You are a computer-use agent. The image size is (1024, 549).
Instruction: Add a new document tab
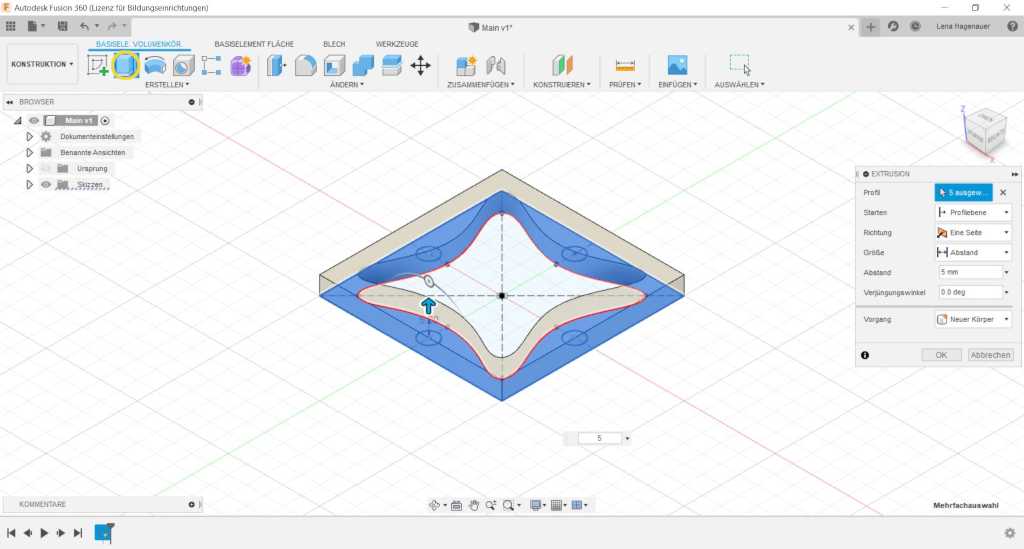[x=871, y=27]
